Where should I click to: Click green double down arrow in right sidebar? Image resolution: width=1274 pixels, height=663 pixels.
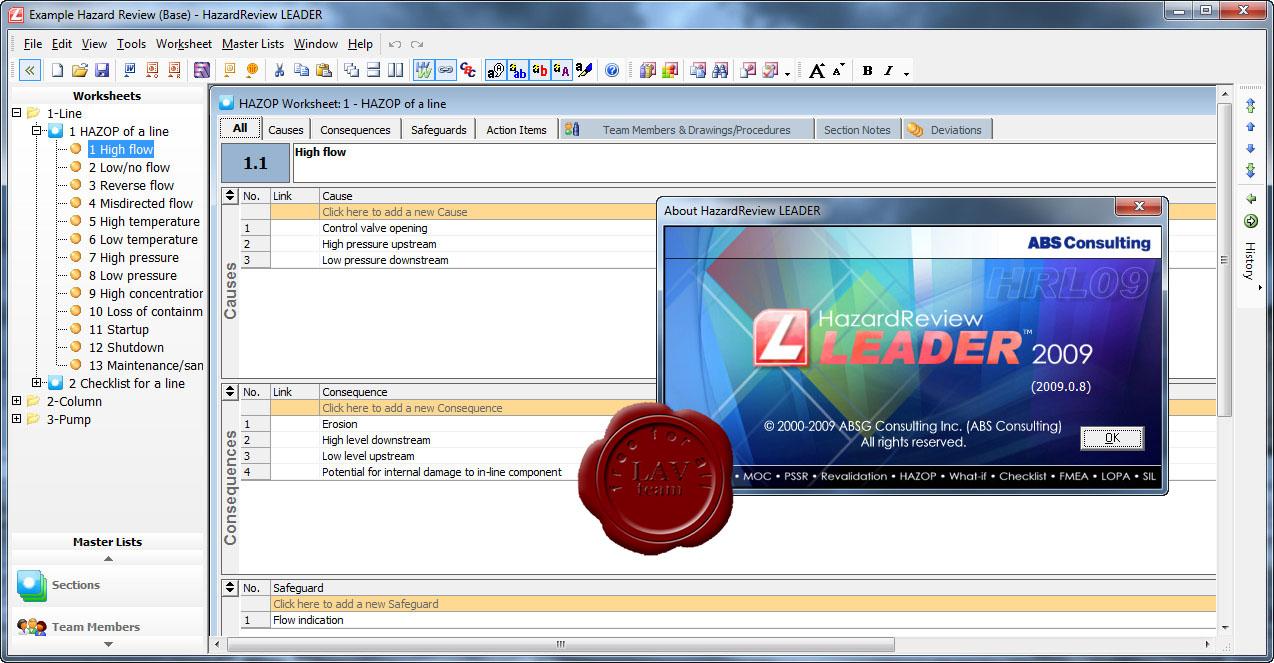[1250, 170]
